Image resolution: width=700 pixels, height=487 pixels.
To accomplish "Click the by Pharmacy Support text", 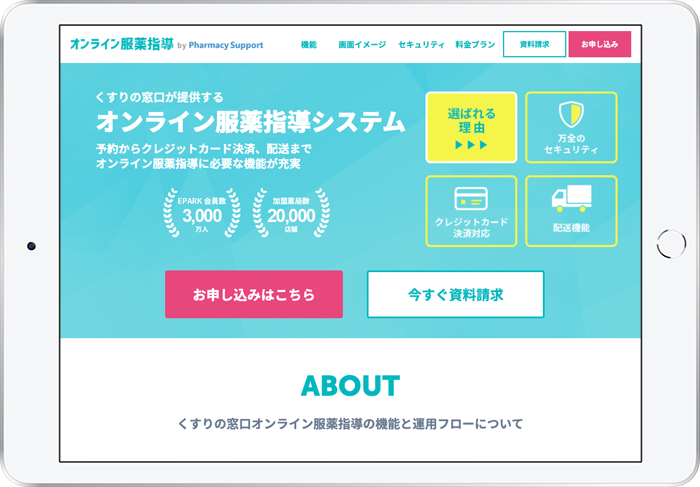I will click(220, 45).
